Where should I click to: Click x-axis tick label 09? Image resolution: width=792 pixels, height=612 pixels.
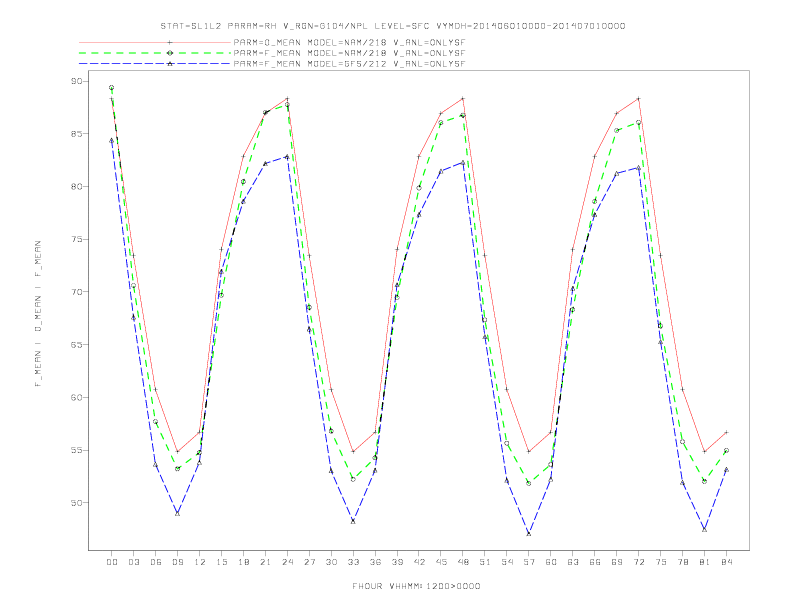point(177,562)
